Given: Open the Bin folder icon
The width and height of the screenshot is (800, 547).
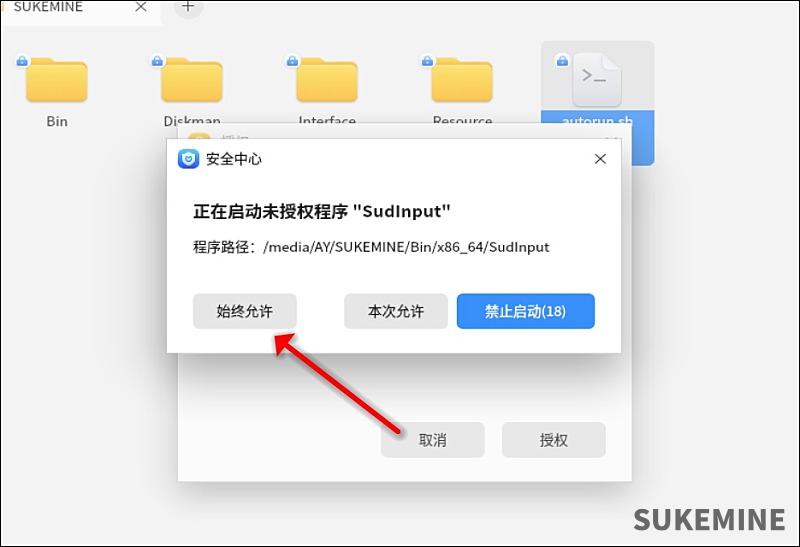Looking at the screenshot, I should point(57,81).
